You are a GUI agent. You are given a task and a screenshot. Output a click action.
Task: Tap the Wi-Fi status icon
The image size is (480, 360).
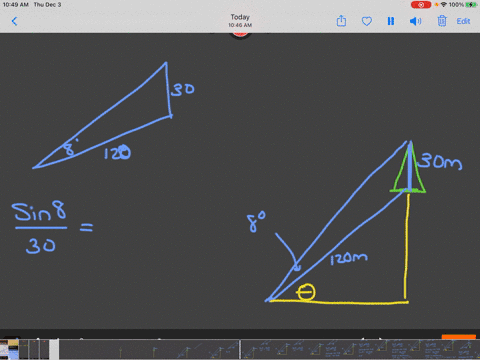tap(444, 5)
